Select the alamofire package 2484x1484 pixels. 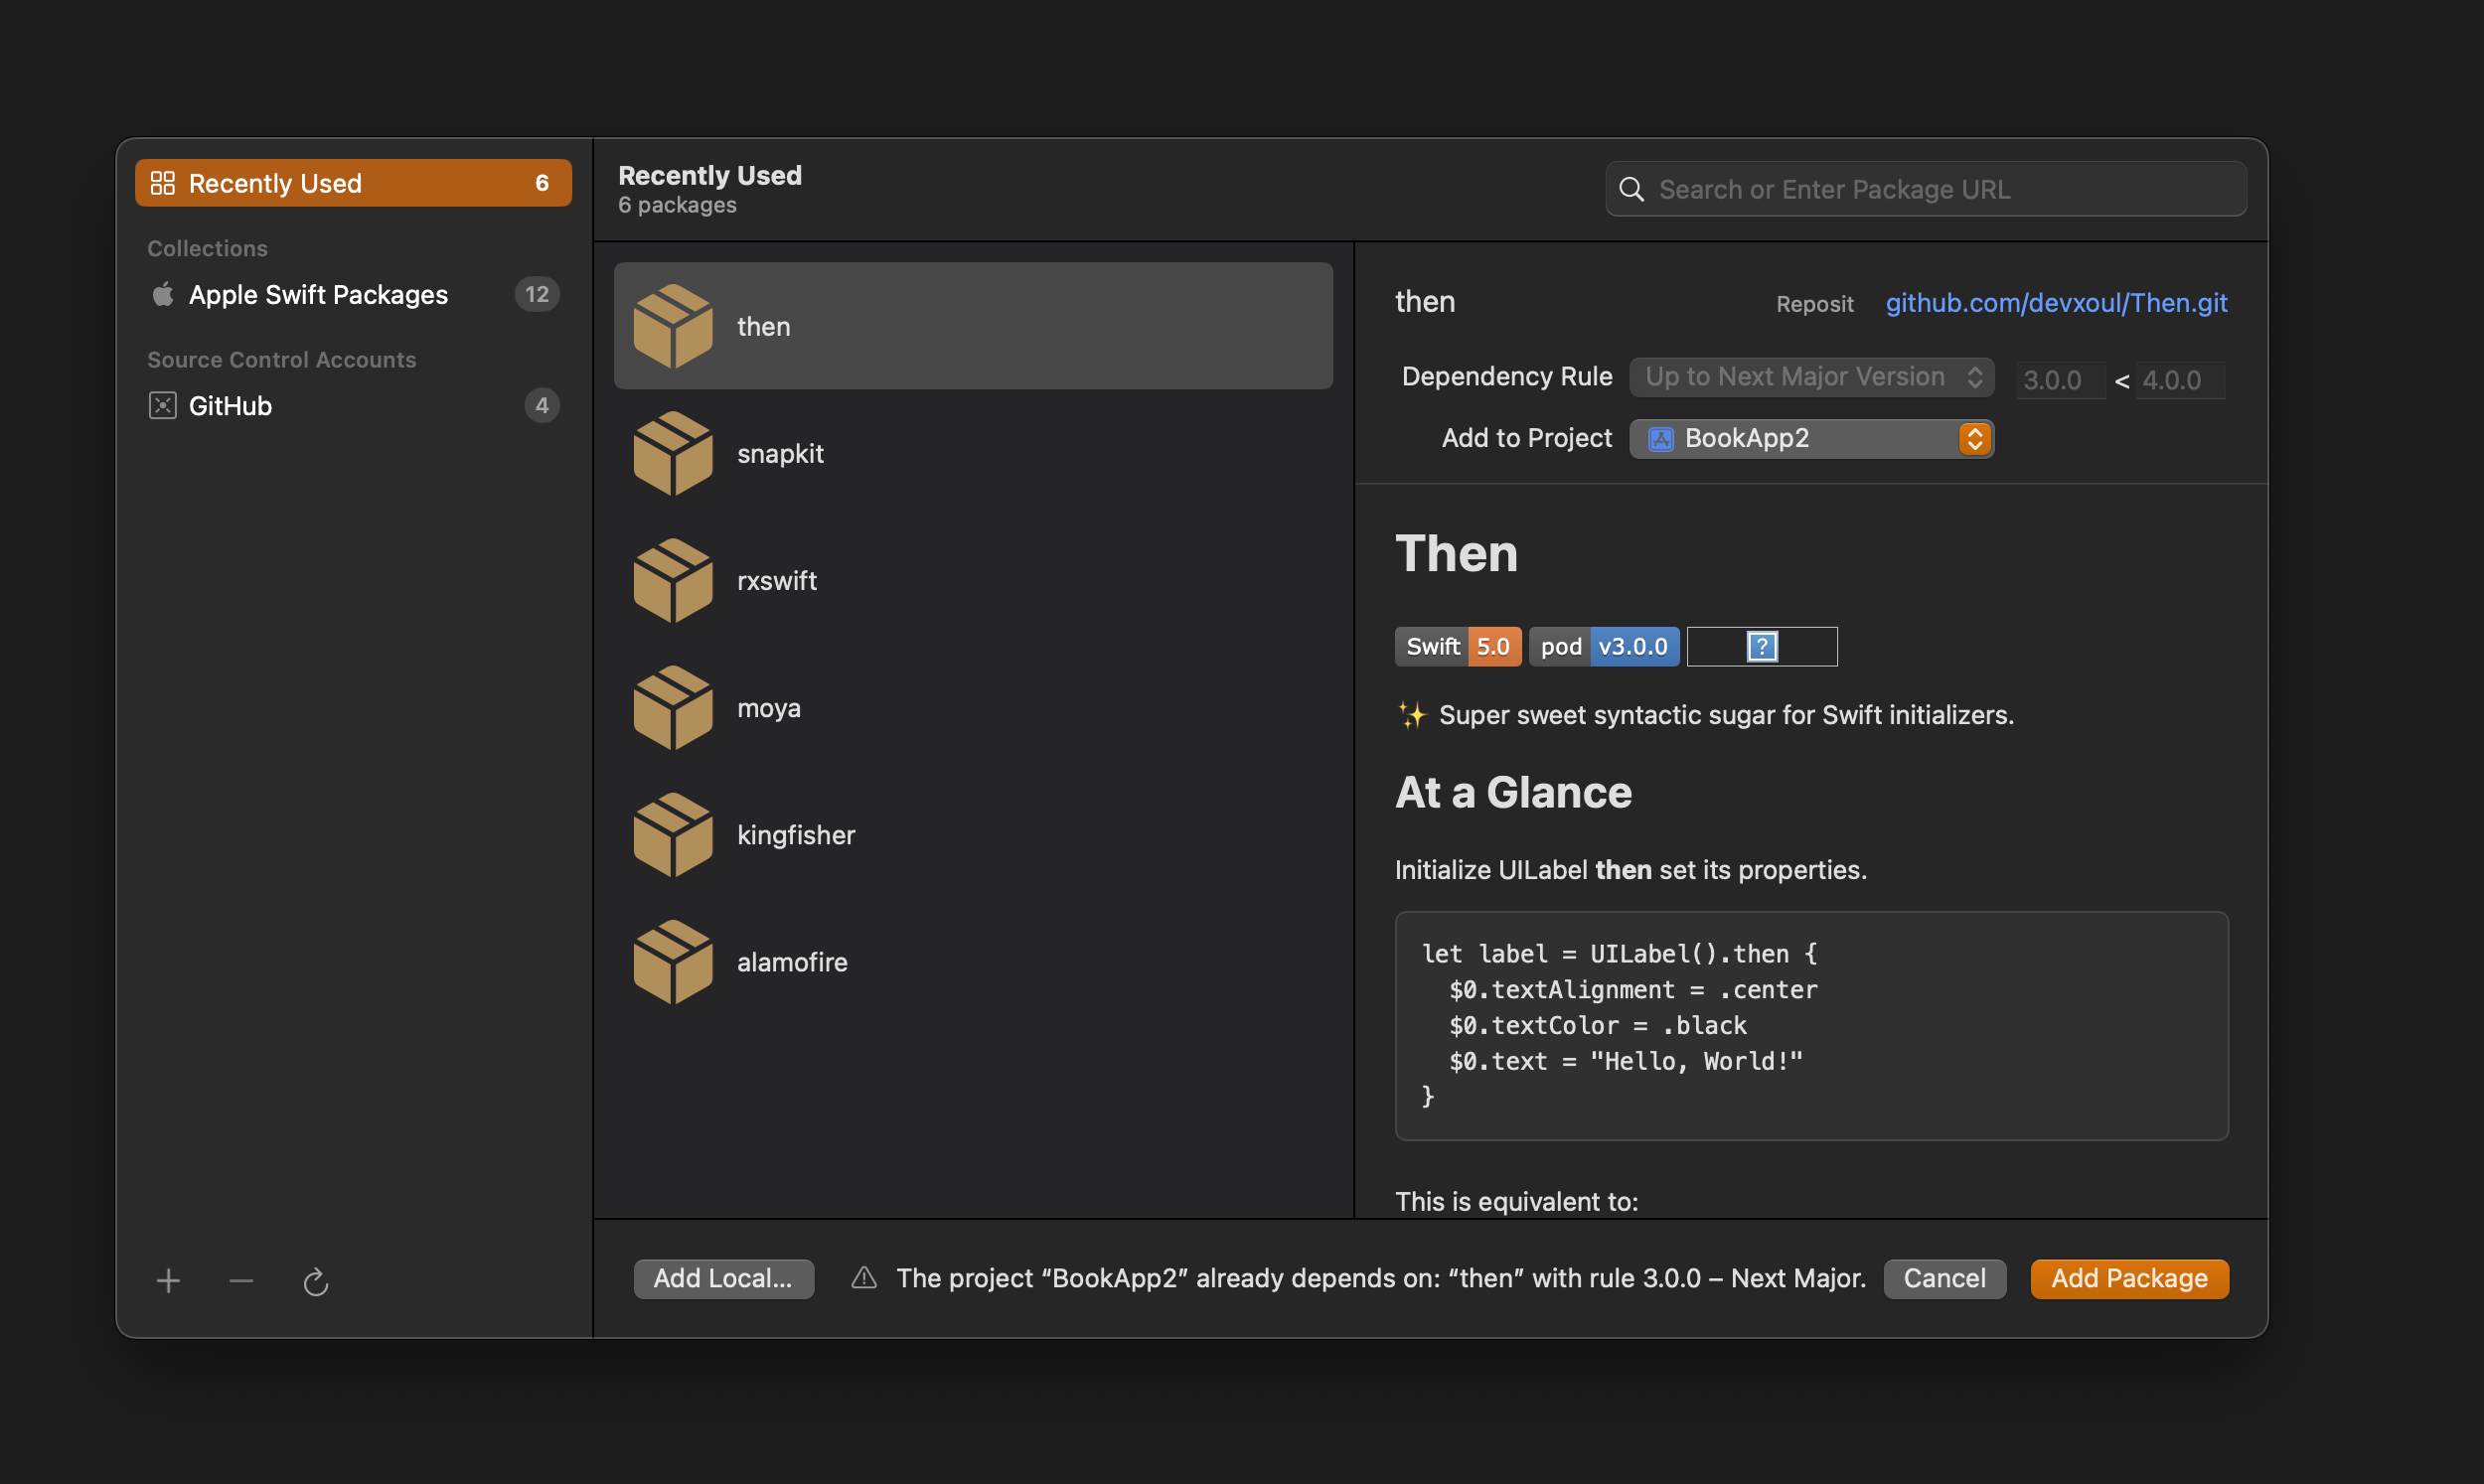pyautogui.click(x=973, y=961)
